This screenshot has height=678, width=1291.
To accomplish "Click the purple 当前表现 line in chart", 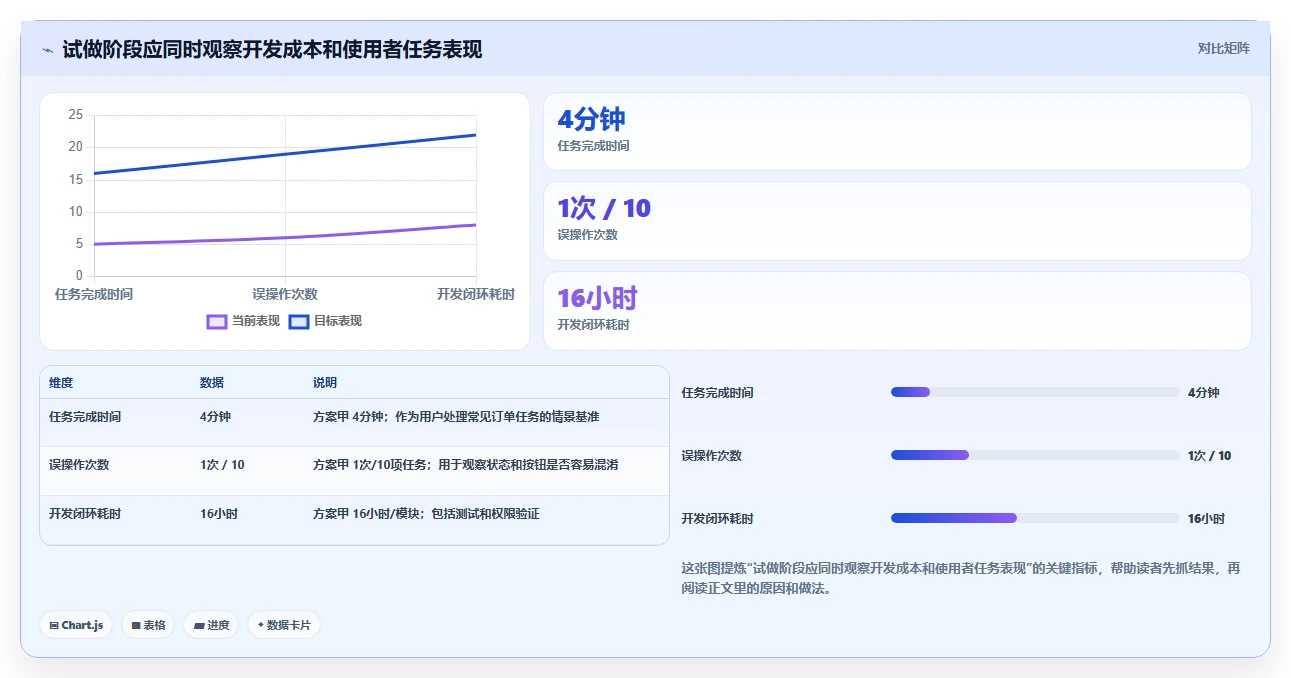I will [285, 238].
